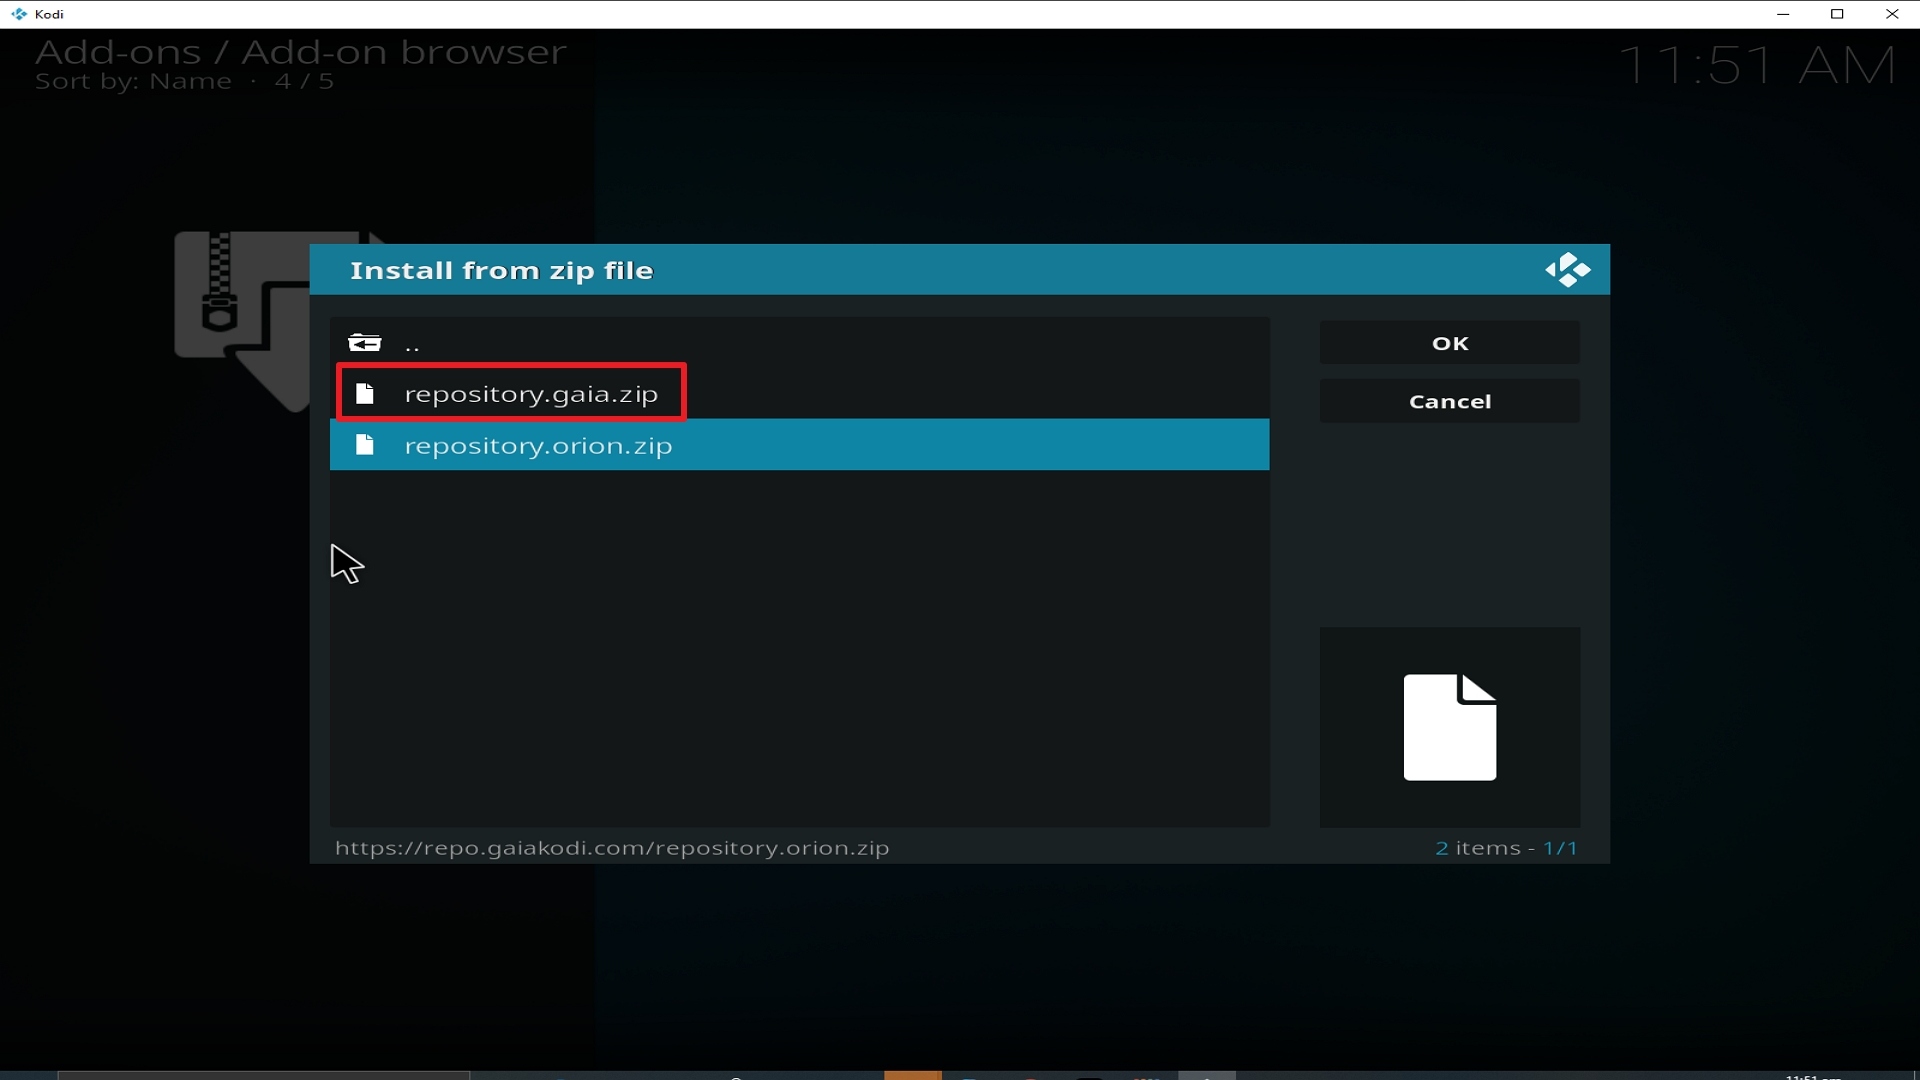Click the URL path text at dialog bottom
Screen dimensions: 1920x1080
612,848
